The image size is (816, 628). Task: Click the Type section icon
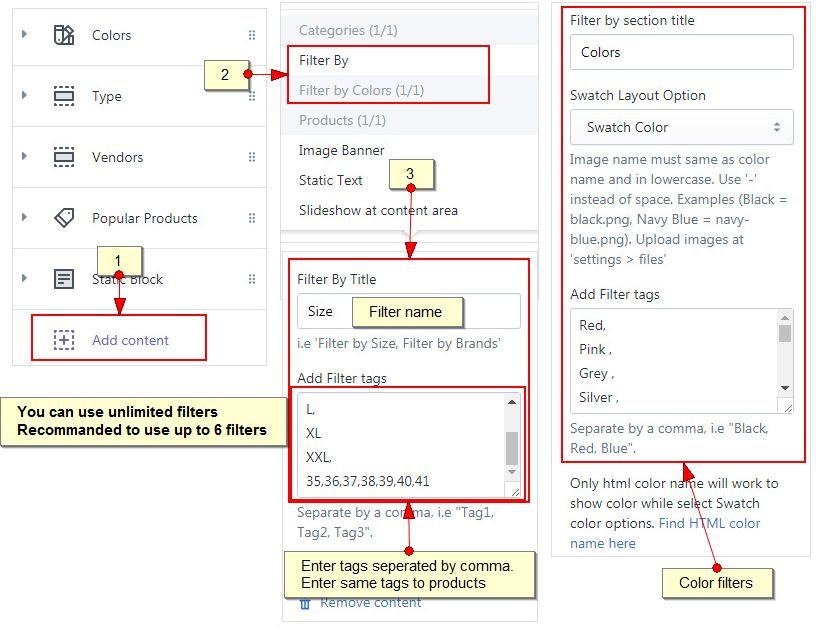pos(64,97)
